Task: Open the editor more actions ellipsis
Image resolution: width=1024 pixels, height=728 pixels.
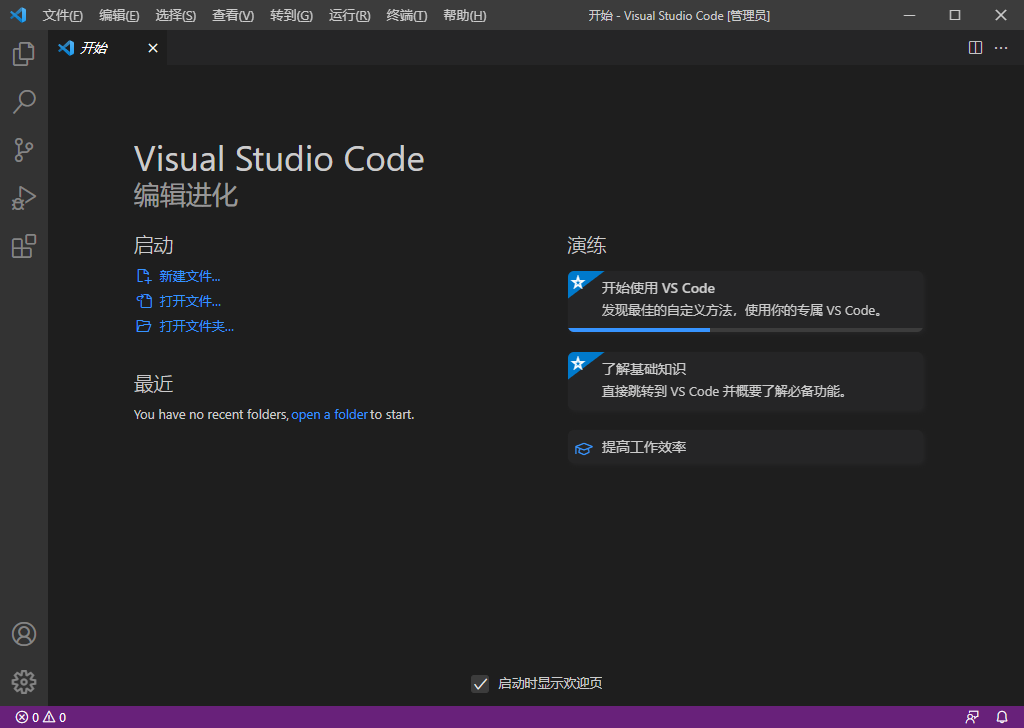Action: pyautogui.click(x=1000, y=48)
